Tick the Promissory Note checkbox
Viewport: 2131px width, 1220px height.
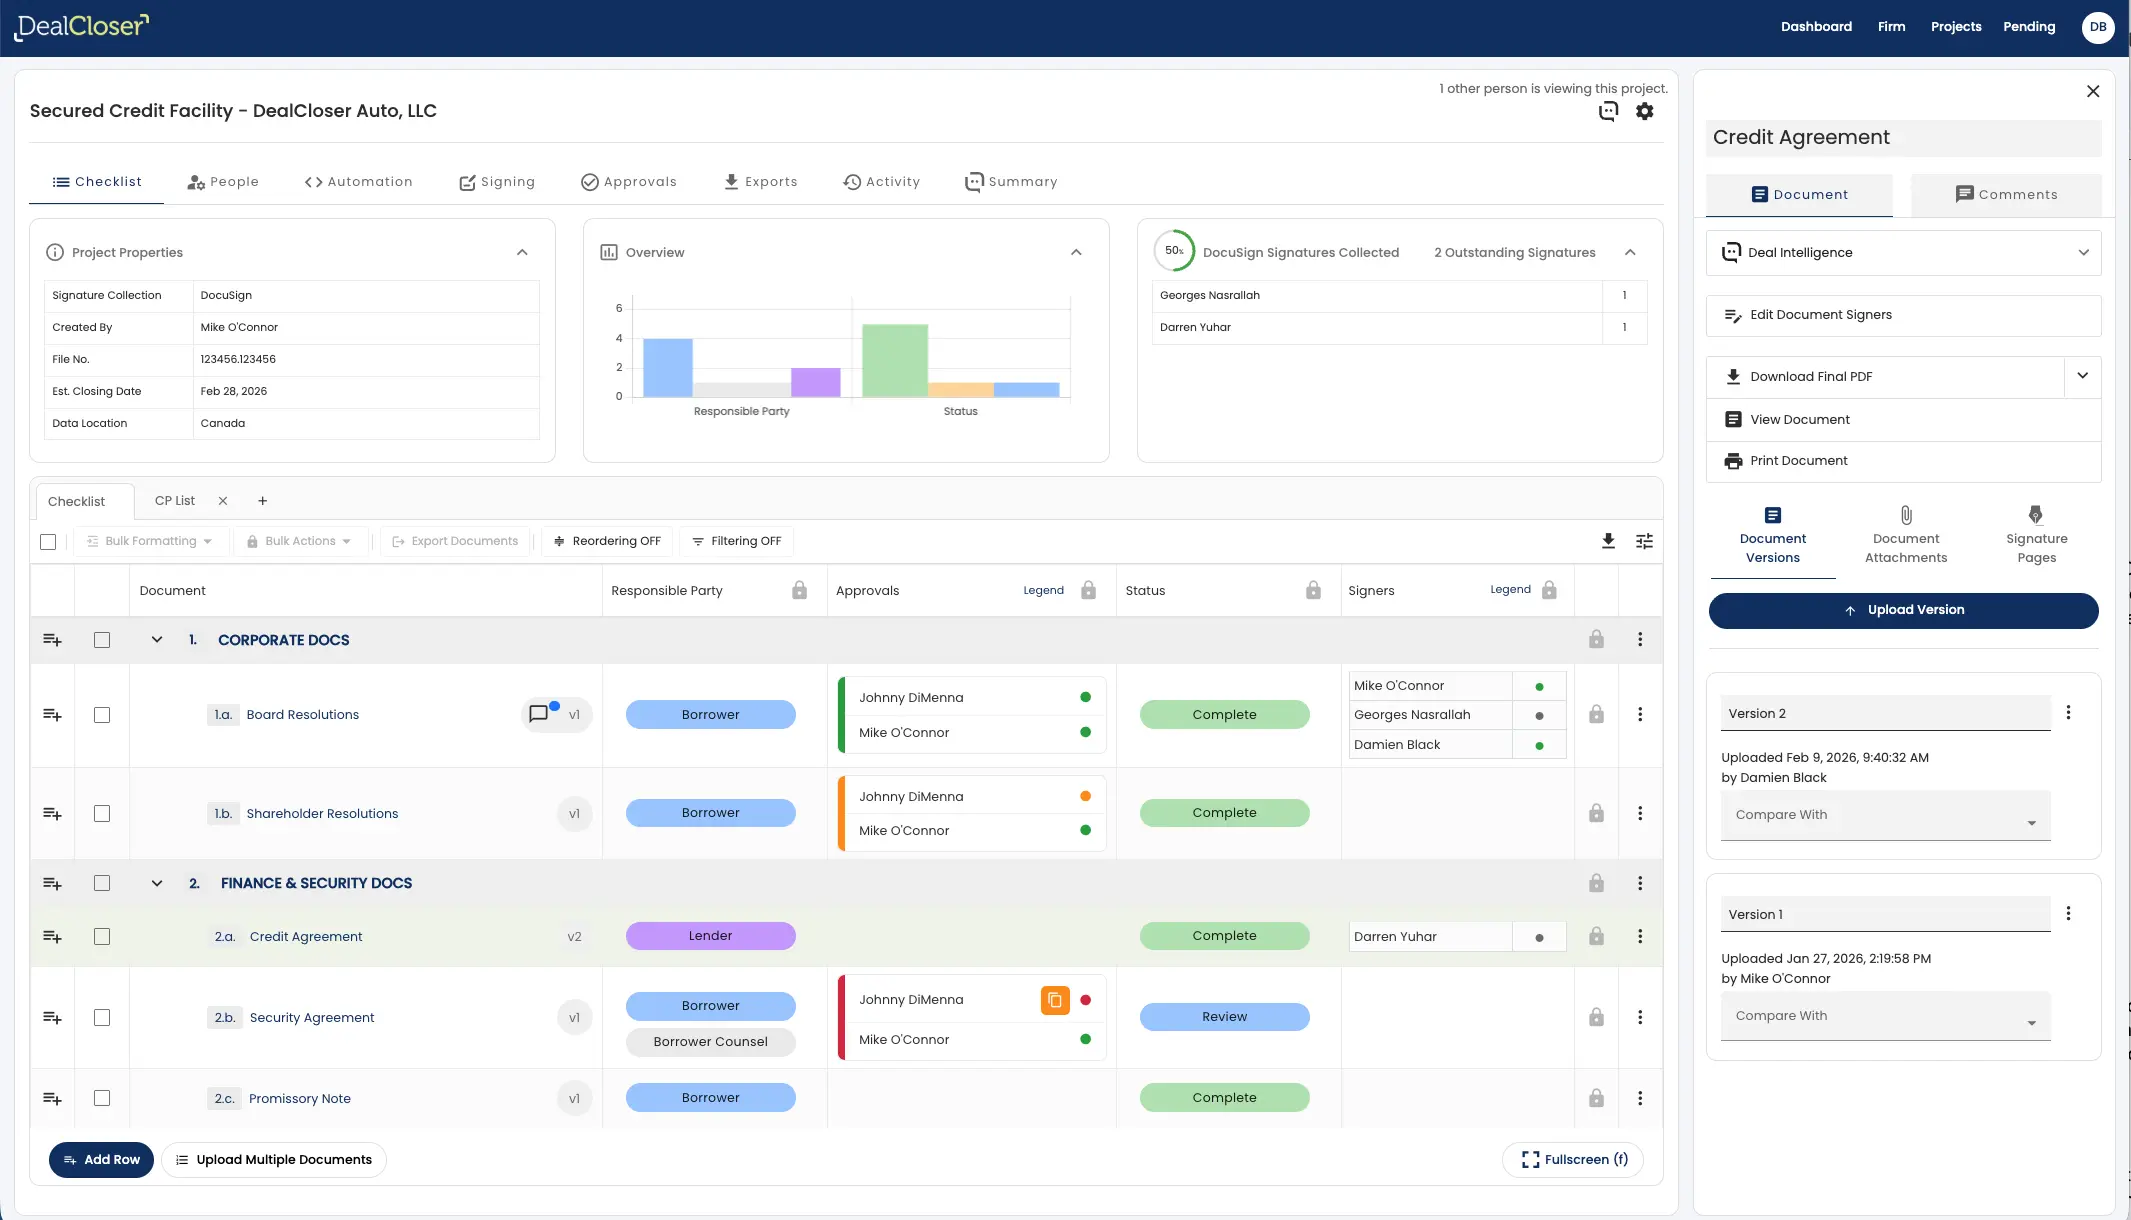point(102,1098)
